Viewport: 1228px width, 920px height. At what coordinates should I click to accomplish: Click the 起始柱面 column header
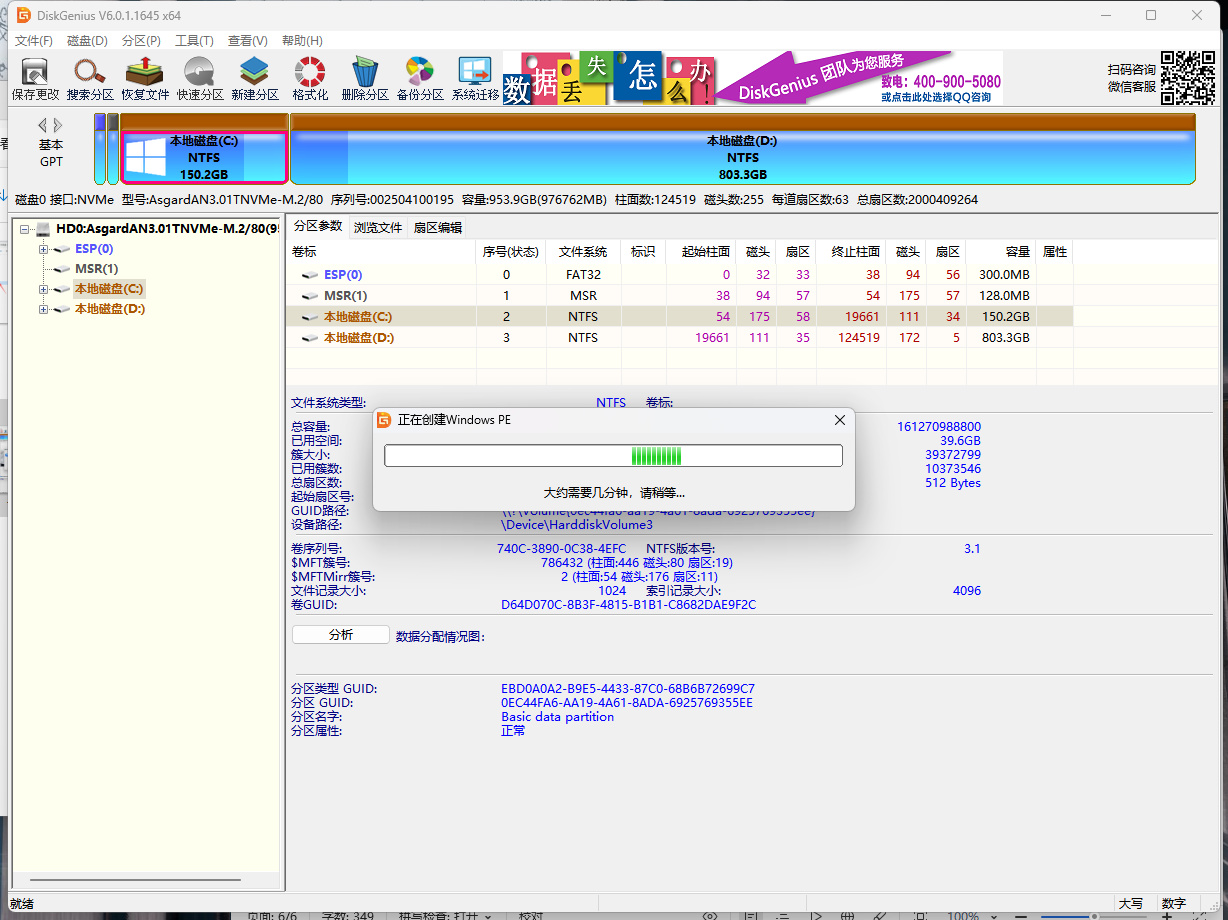pos(701,252)
